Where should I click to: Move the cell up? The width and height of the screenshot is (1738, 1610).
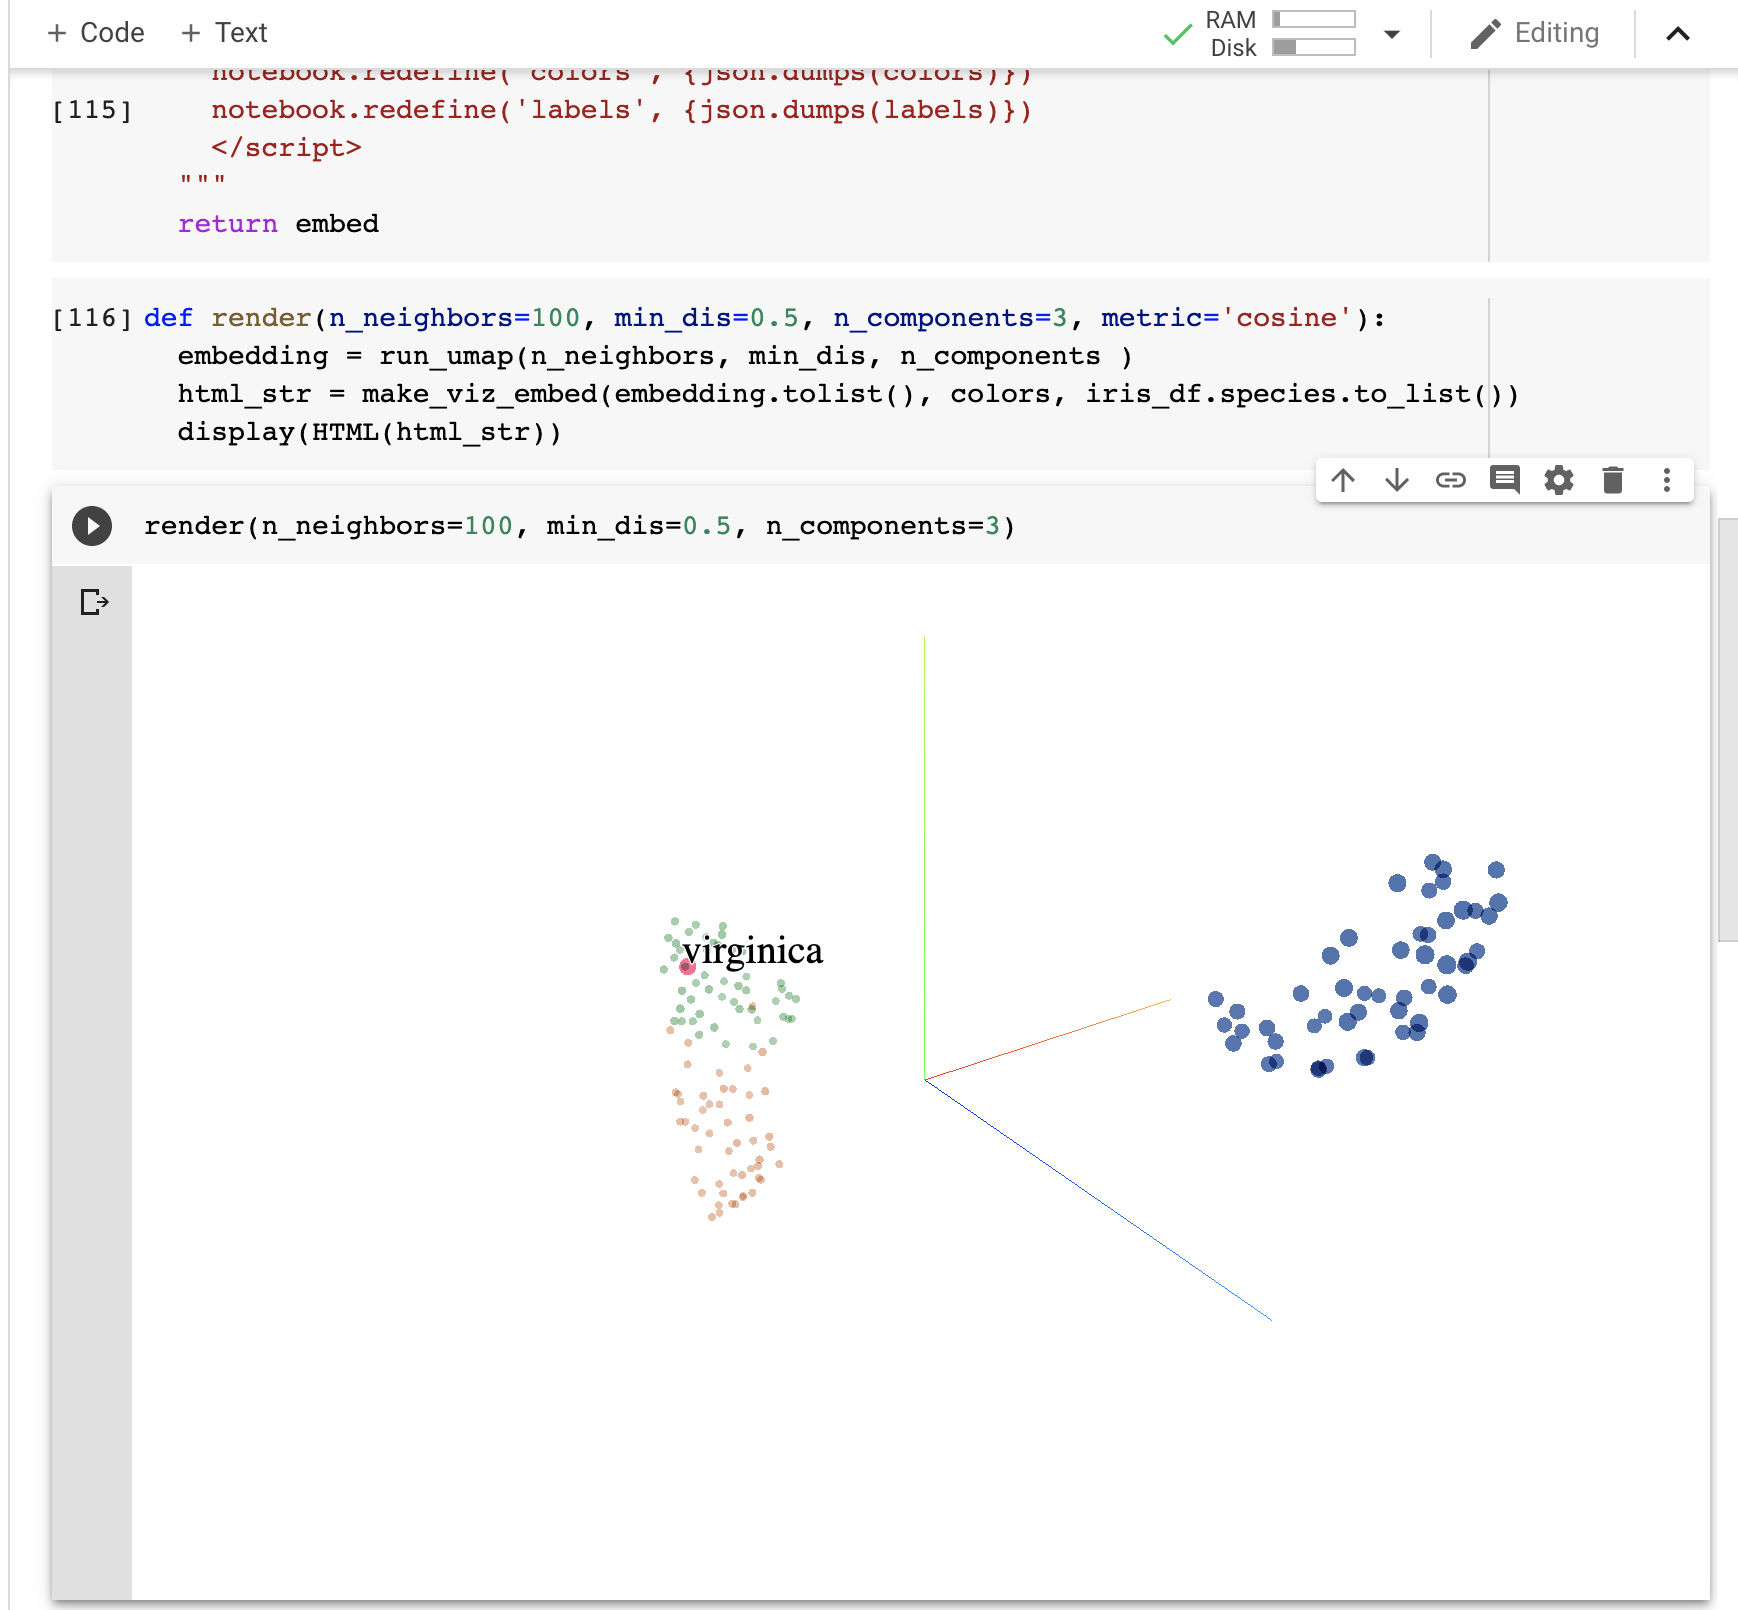tap(1343, 481)
